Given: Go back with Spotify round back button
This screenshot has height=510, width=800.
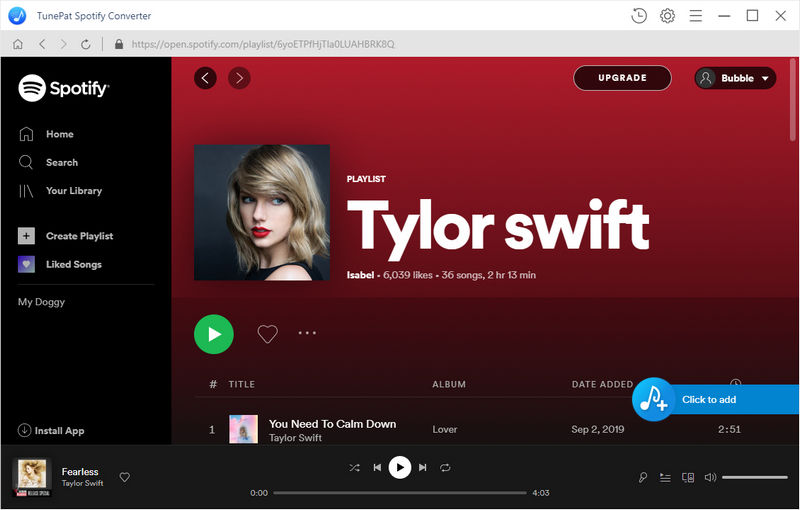Looking at the screenshot, I should [205, 78].
